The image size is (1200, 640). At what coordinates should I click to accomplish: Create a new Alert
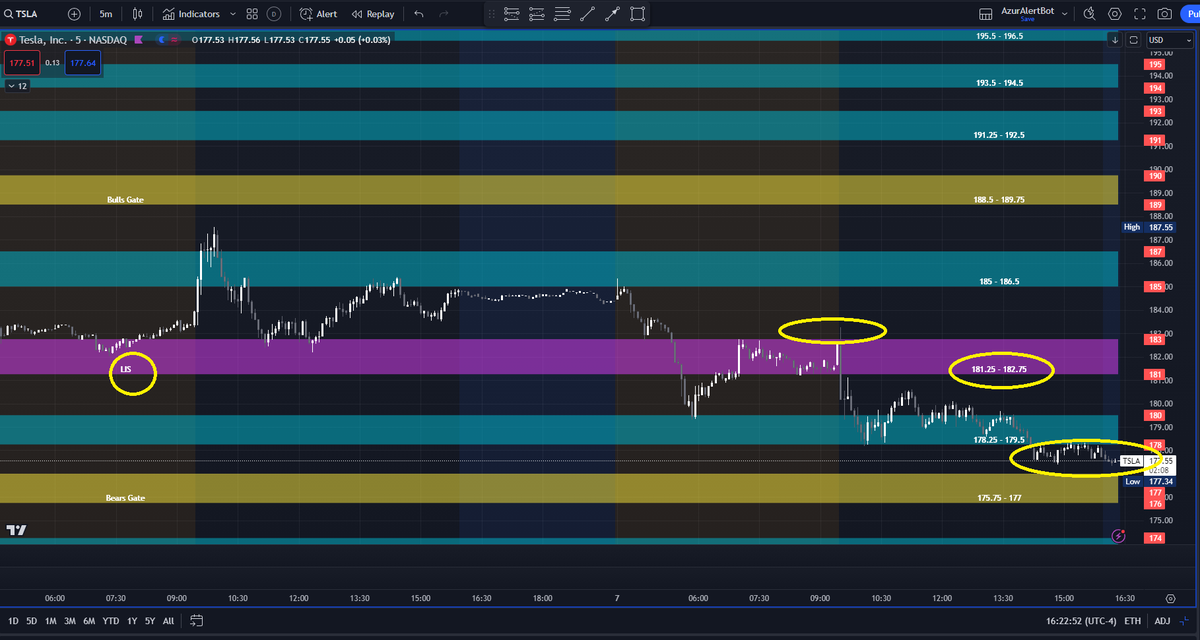(x=319, y=14)
